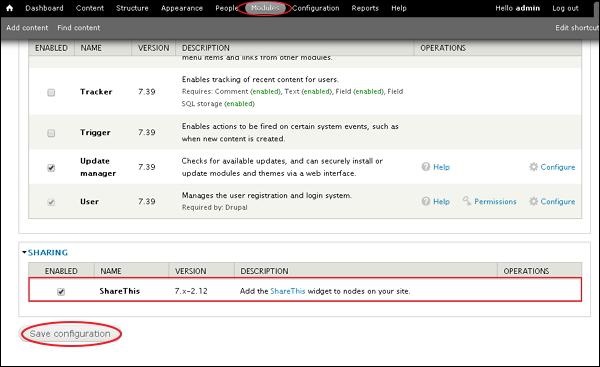This screenshot has width=600, height=367.
Task: Open the Dashboard menu
Action: point(44,8)
